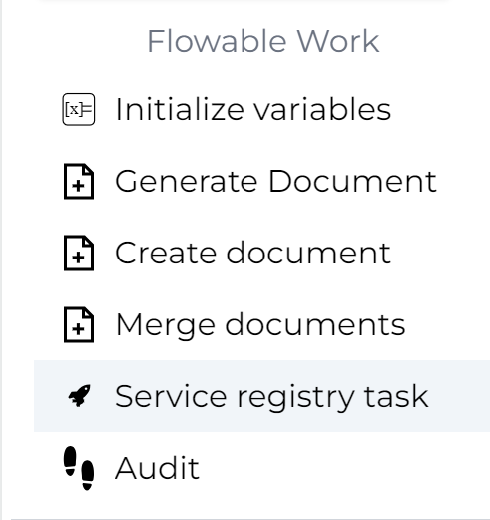Screen dimensions: 490x520
Task: Click the rocket icon for Service registry task
Action: pyautogui.click(x=79, y=396)
